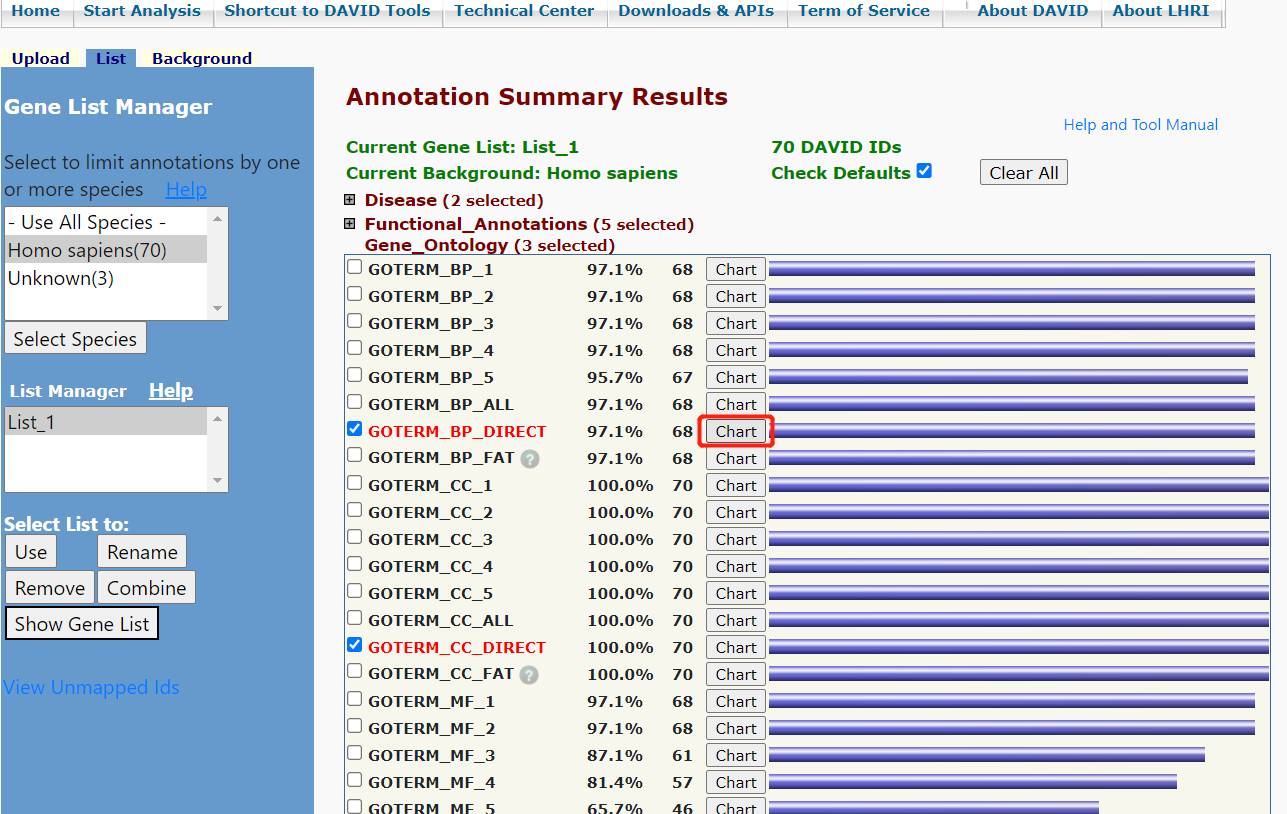1287x814 pixels.
Task: Switch to the Background tab
Action: (x=202, y=58)
